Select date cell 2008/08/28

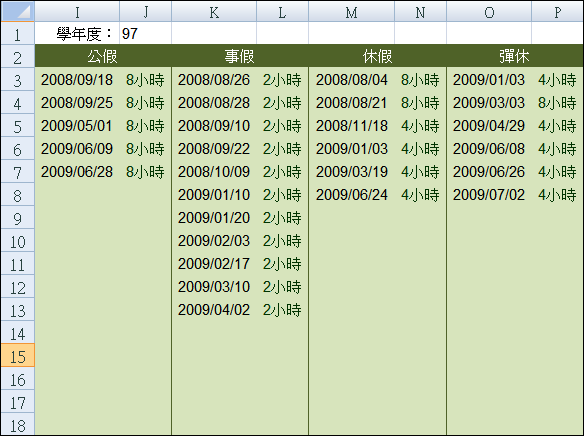tap(214, 103)
